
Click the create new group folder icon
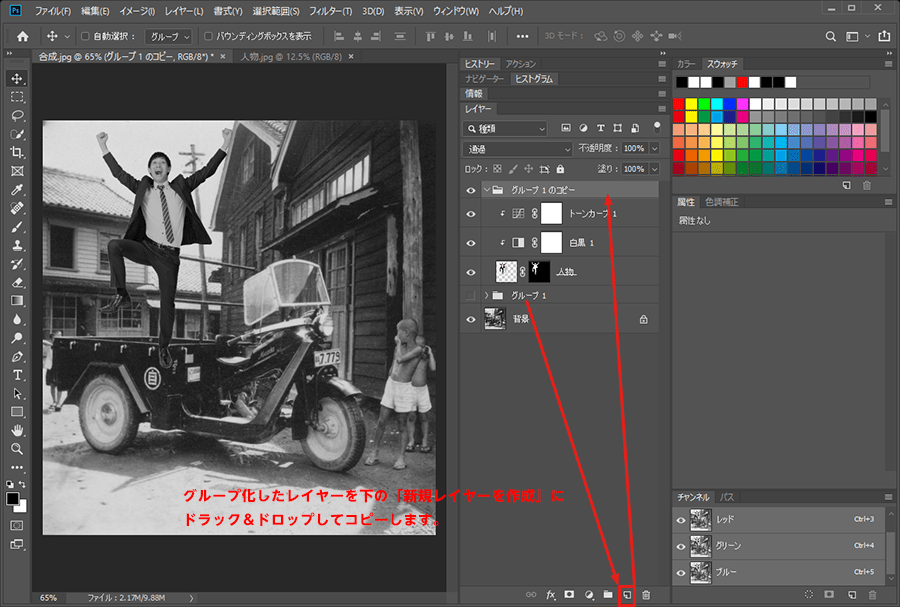(608, 595)
